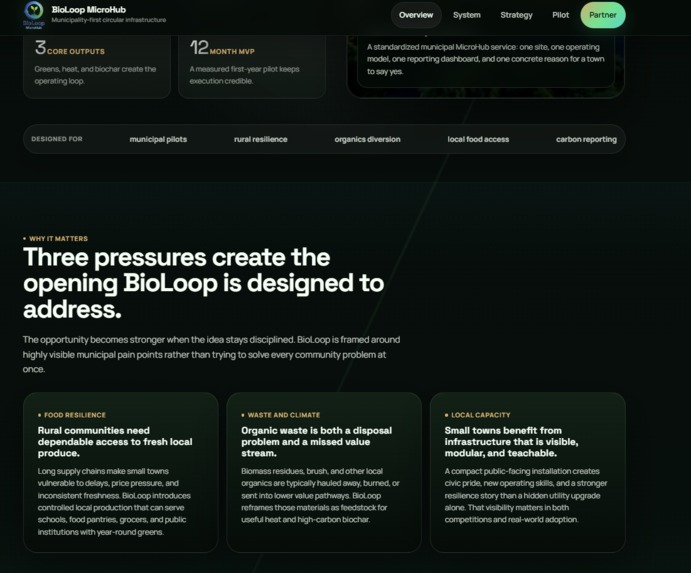Viewport: 691px width, 573px height.
Task: Click the "rural resilience" tag
Action: point(260,139)
